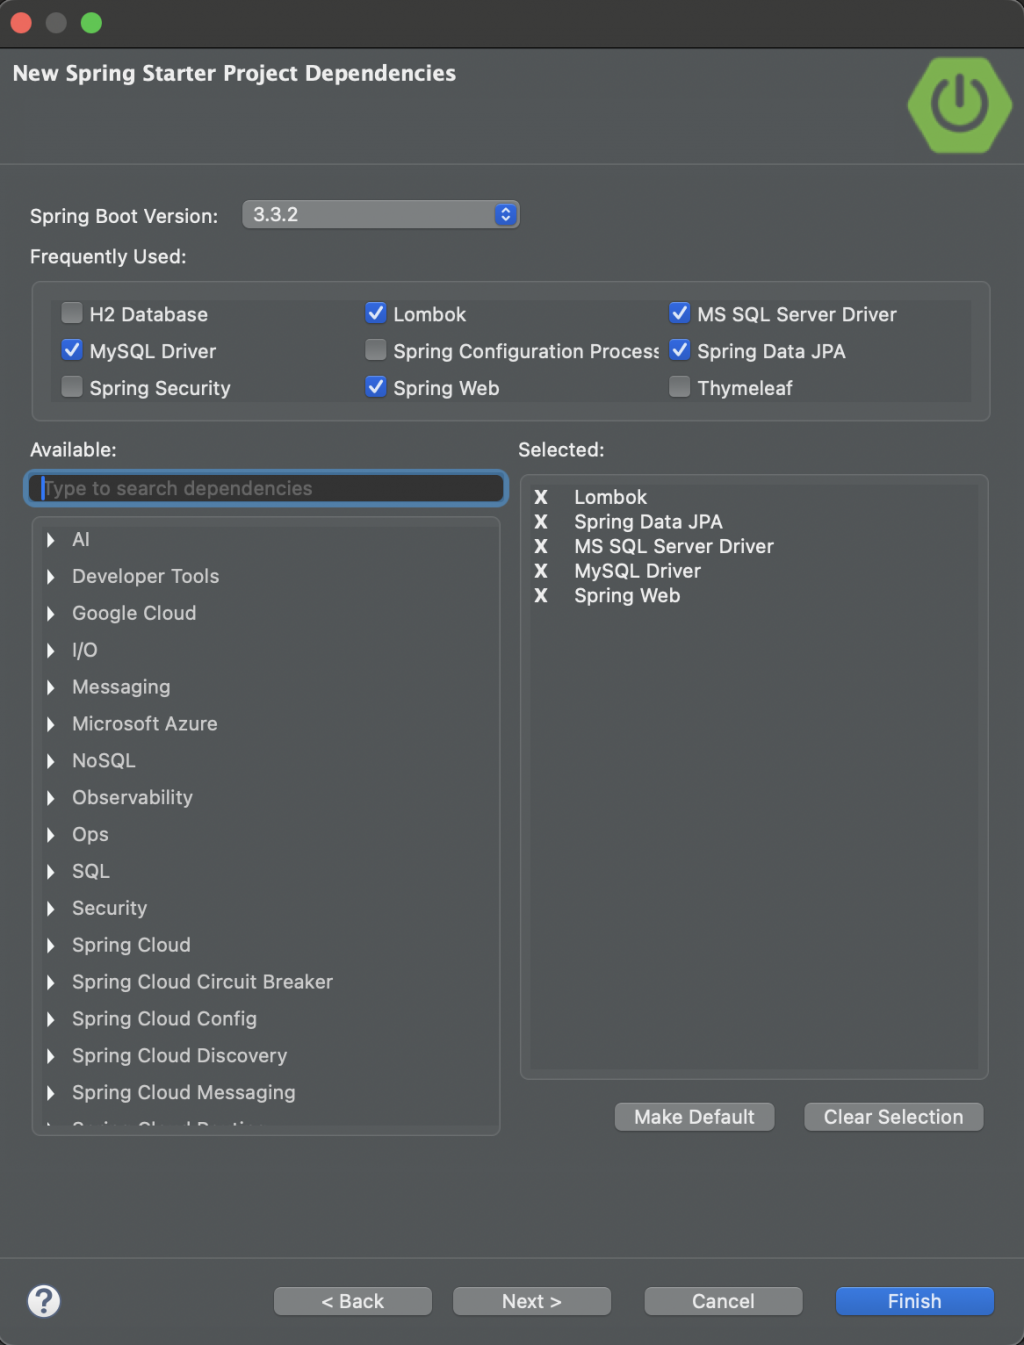Viewport: 1024px width, 1345px height.
Task: Remove Lombok using its X icon
Action: [x=541, y=497]
